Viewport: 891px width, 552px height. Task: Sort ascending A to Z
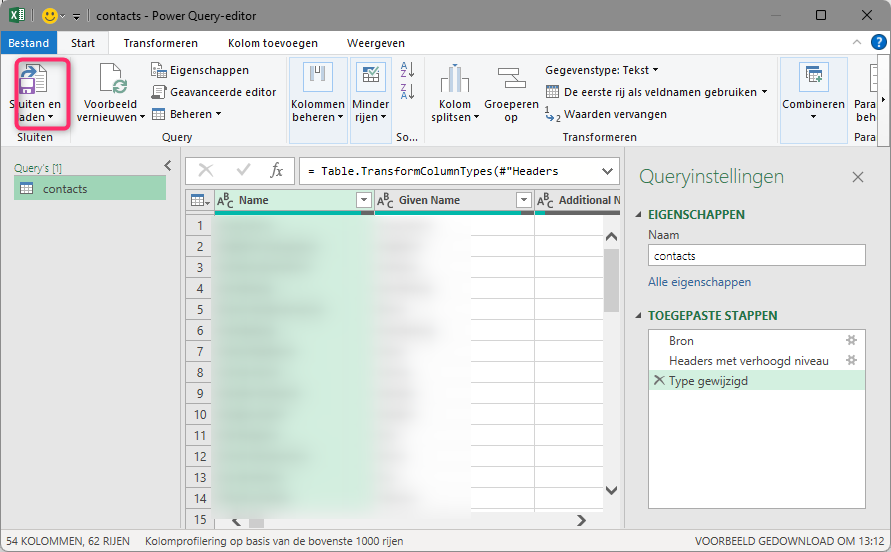[x=407, y=69]
